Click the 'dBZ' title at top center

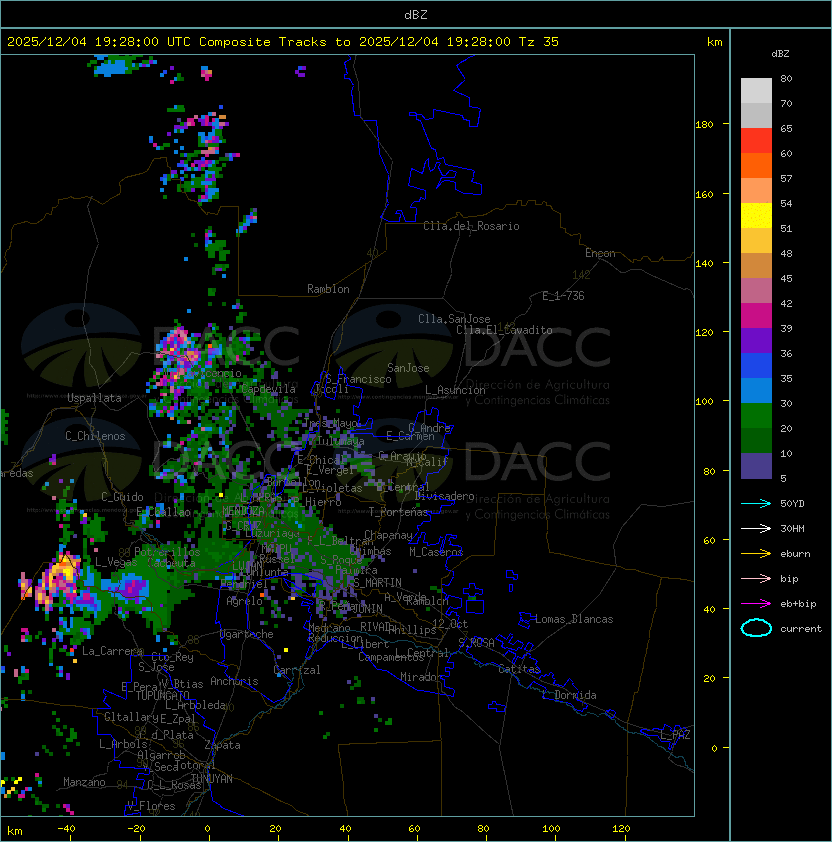pyautogui.click(x=416, y=15)
